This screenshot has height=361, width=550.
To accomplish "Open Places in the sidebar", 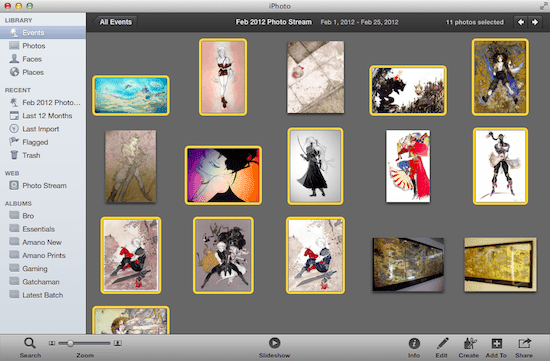I will [x=43, y=72].
